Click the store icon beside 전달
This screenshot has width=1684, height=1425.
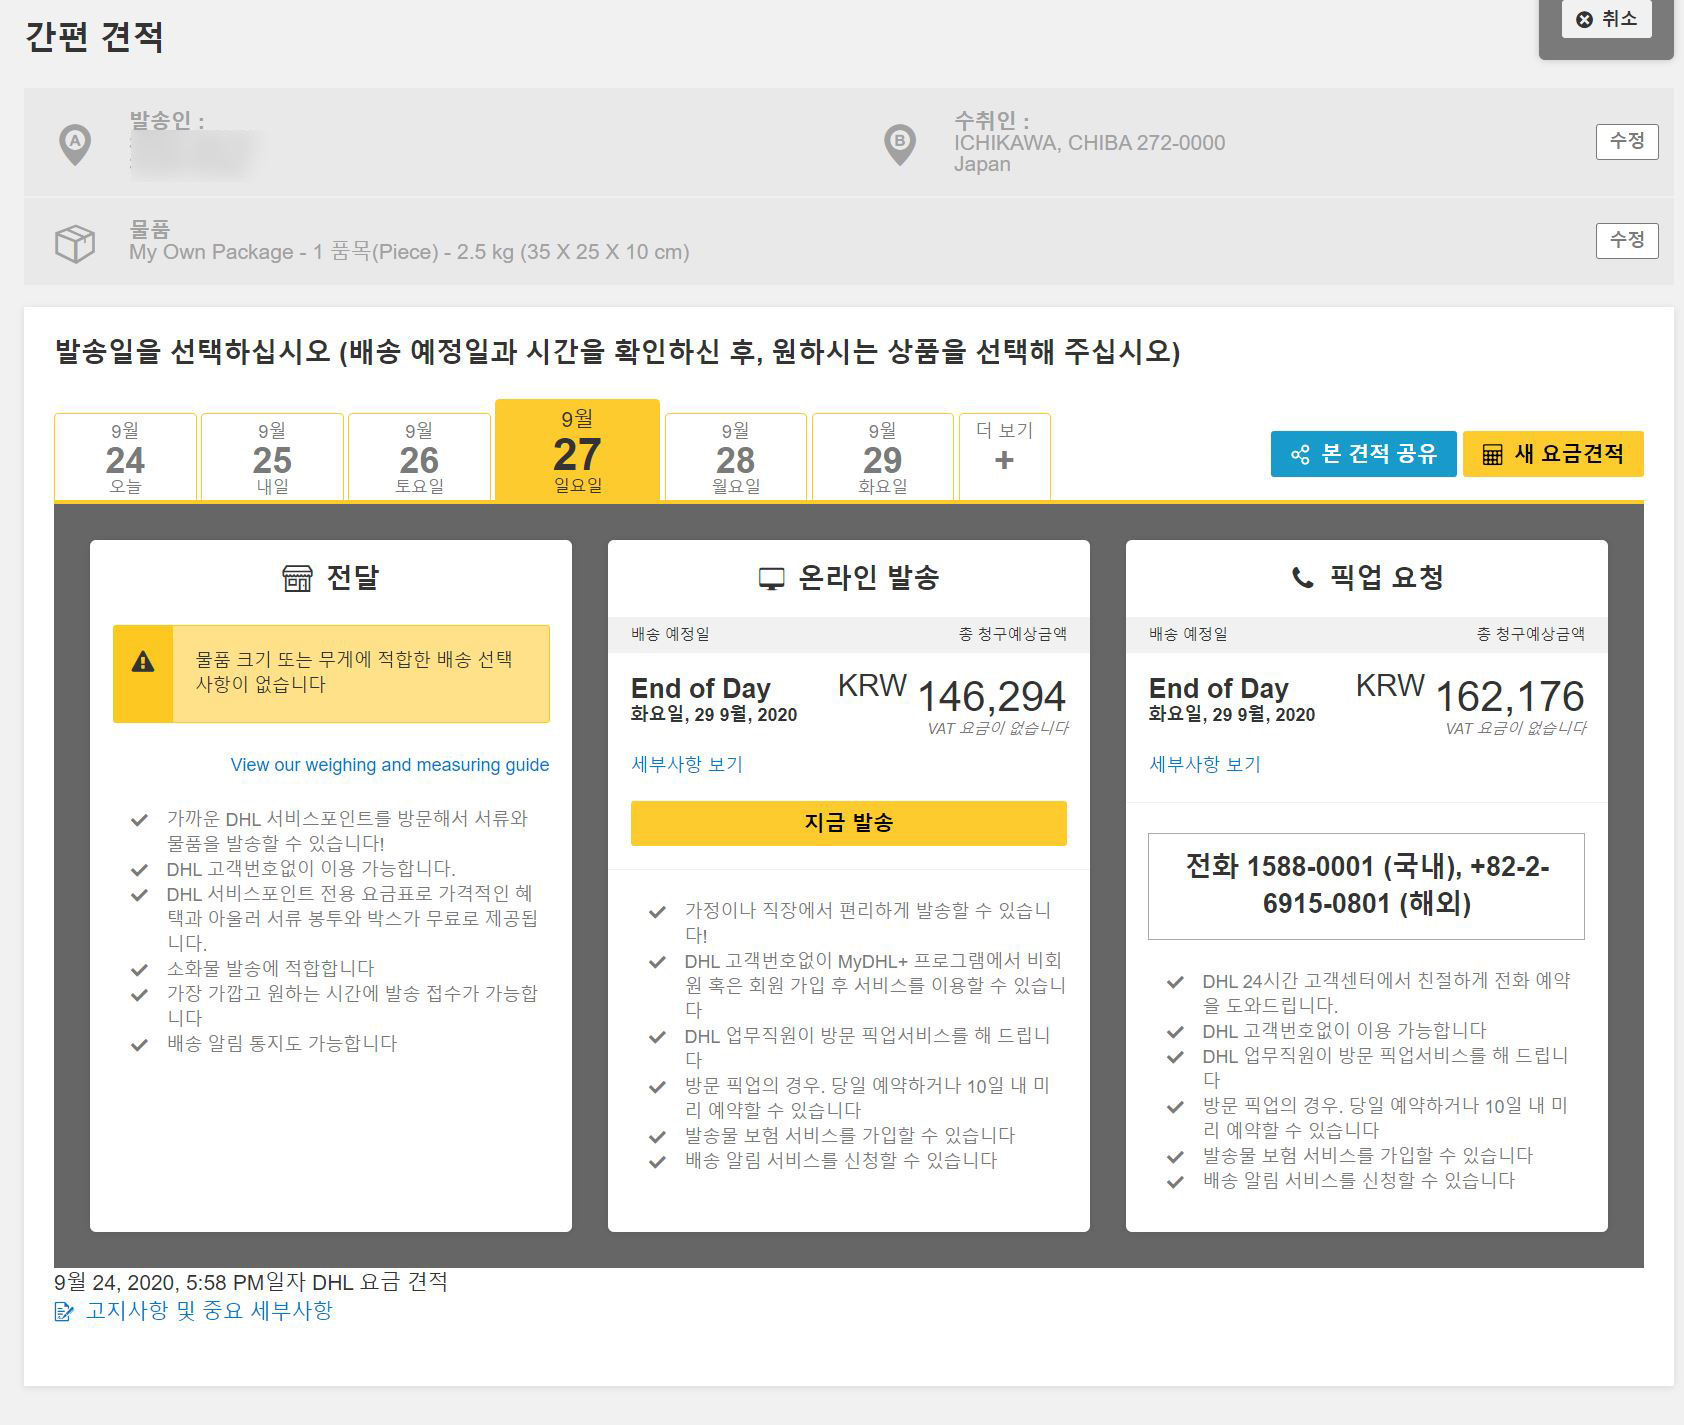pyautogui.click(x=297, y=578)
